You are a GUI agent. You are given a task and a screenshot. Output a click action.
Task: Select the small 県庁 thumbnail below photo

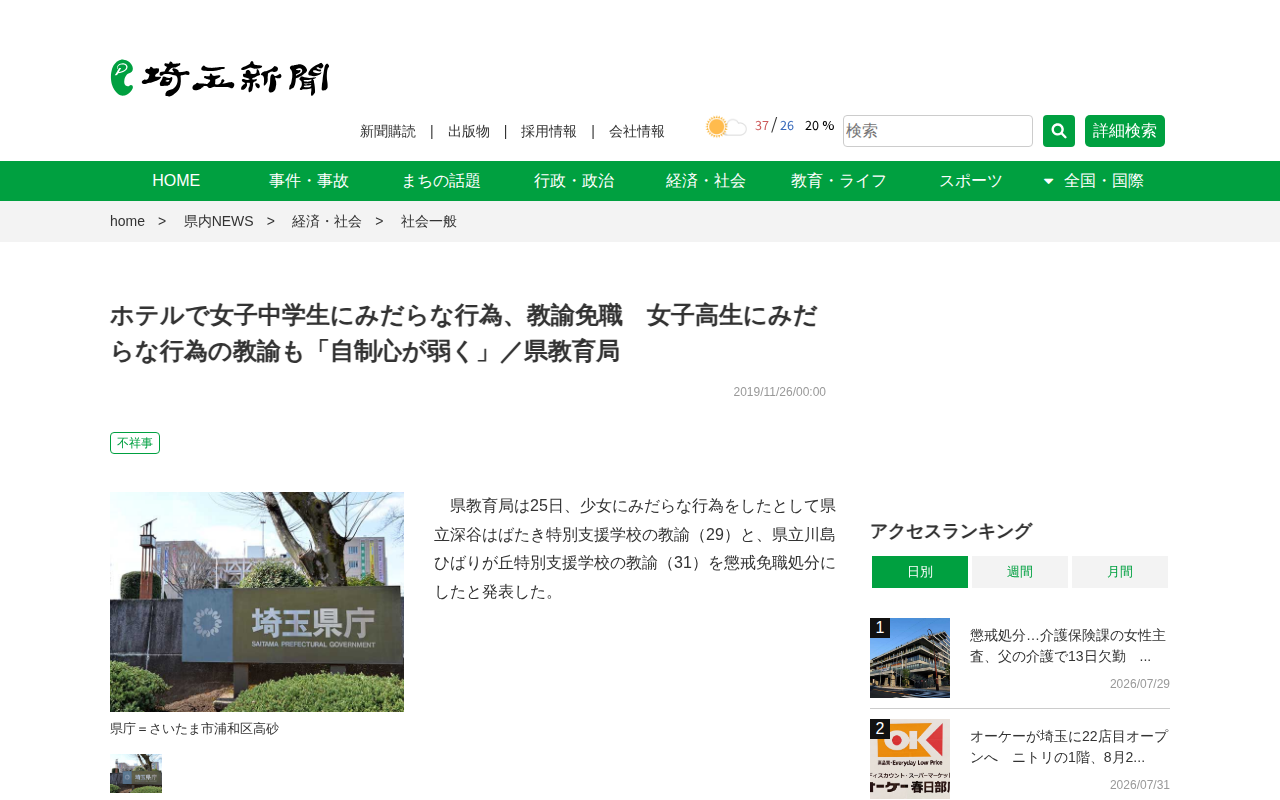[x=136, y=774]
